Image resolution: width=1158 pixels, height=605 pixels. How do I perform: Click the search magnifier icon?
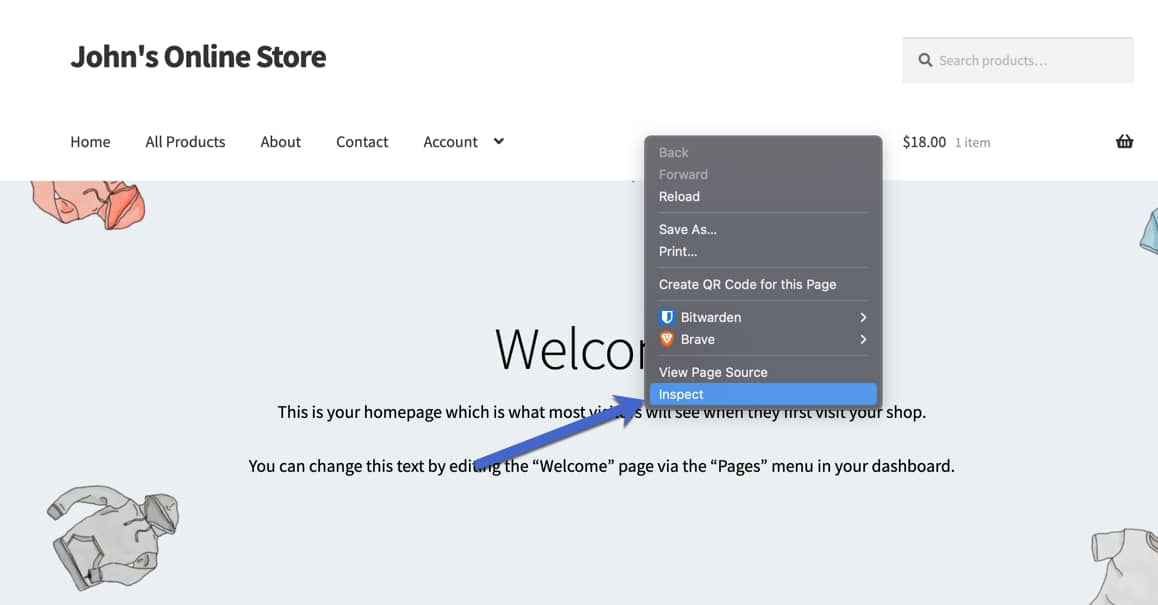tap(925, 60)
